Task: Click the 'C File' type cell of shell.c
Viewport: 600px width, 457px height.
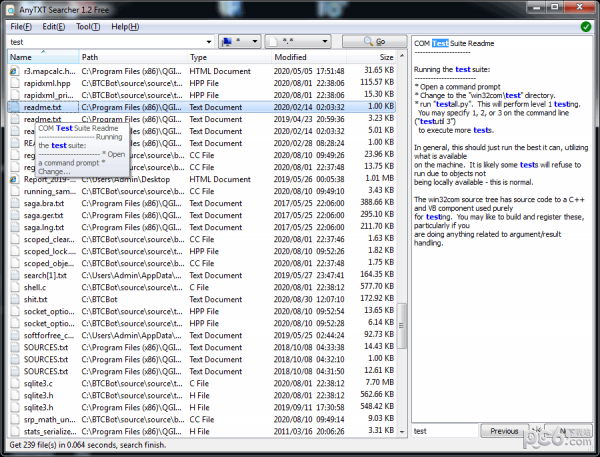Action: tap(199, 287)
